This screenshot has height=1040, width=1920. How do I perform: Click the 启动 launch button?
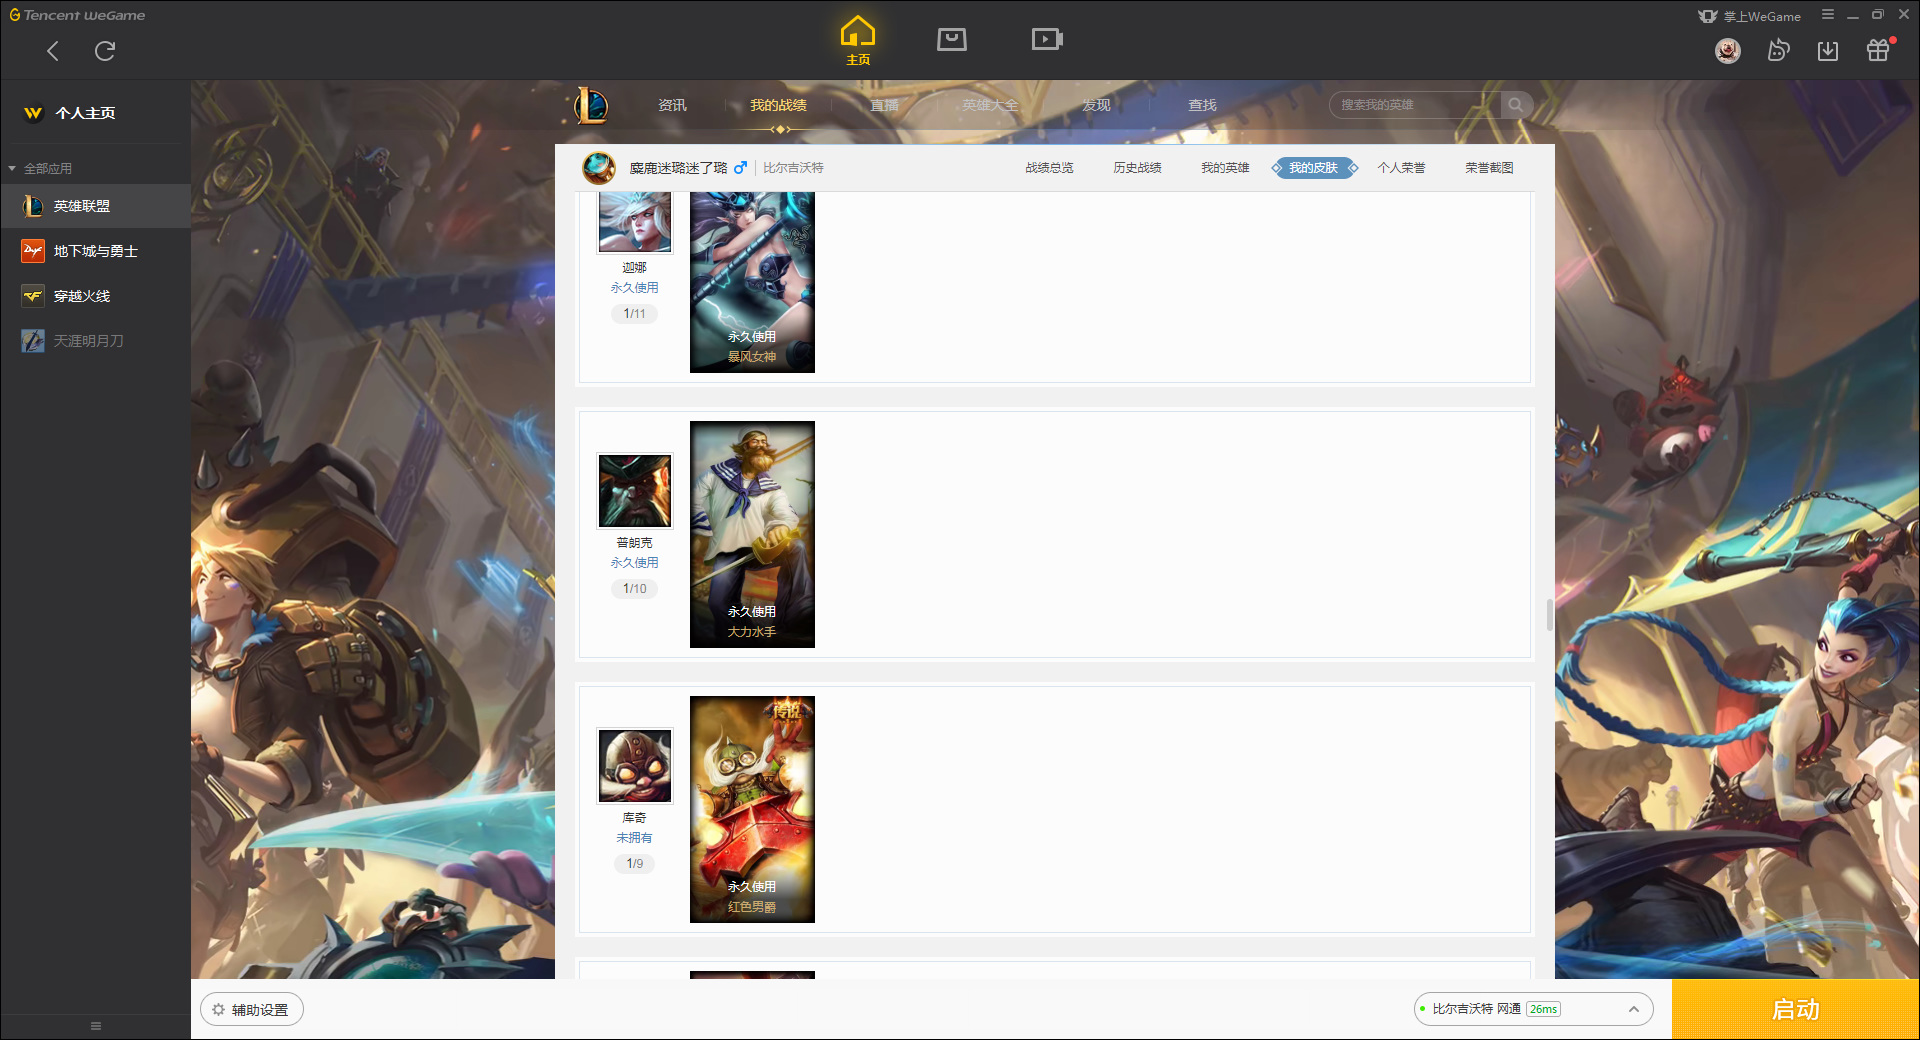point(1796,1010)
